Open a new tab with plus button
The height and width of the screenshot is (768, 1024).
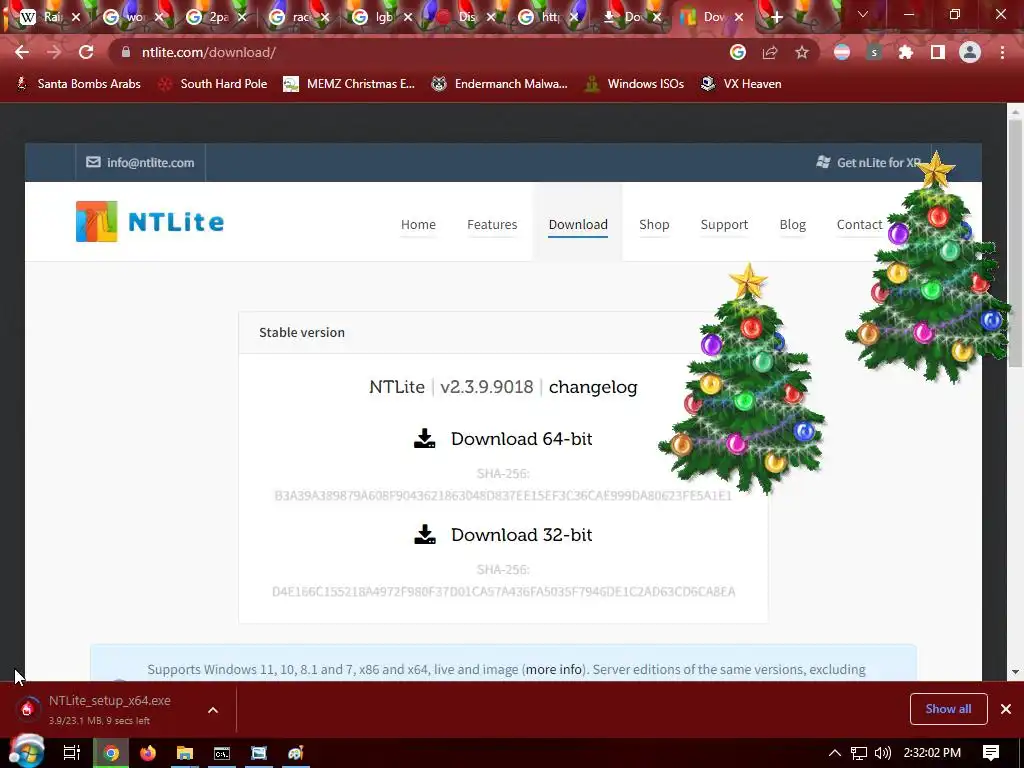(x=776, y=17)
